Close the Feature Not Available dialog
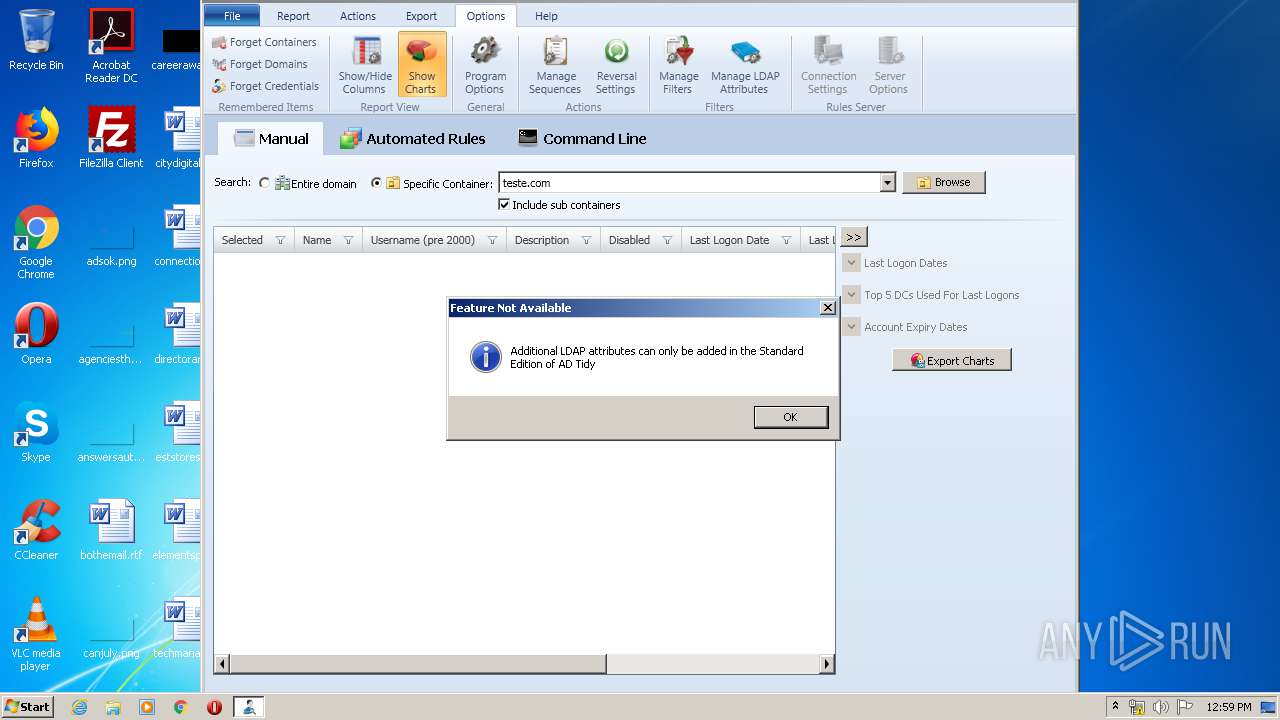Screen dimensions: 1280x720 point(827,308)
